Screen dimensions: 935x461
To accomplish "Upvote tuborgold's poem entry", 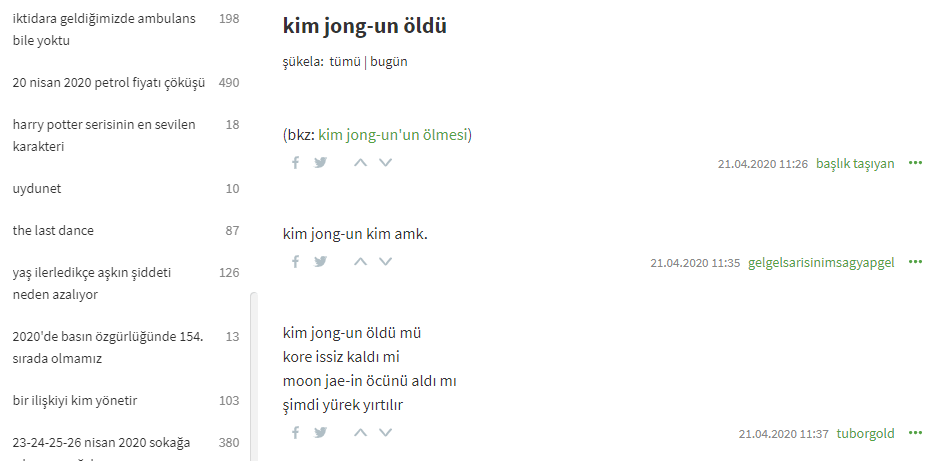I will pyautogui.click(x=360, y=432).
